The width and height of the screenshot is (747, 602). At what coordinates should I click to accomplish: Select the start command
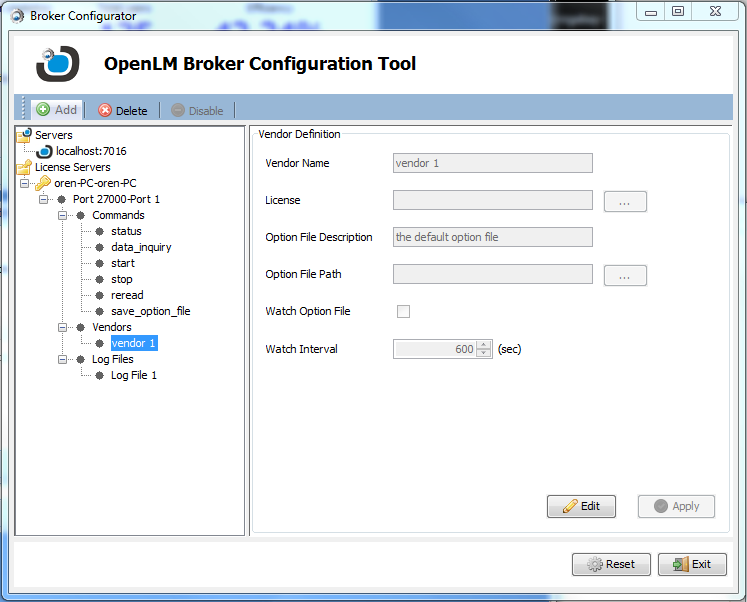click(x=123, y=263)
